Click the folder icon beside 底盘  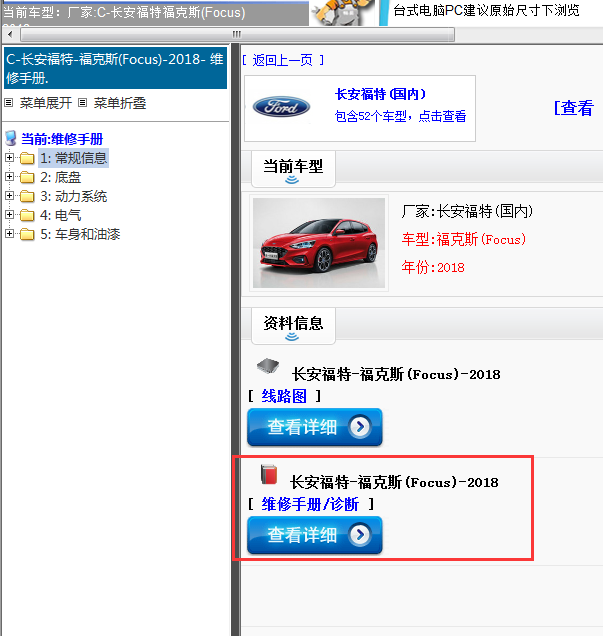(27, 177)
